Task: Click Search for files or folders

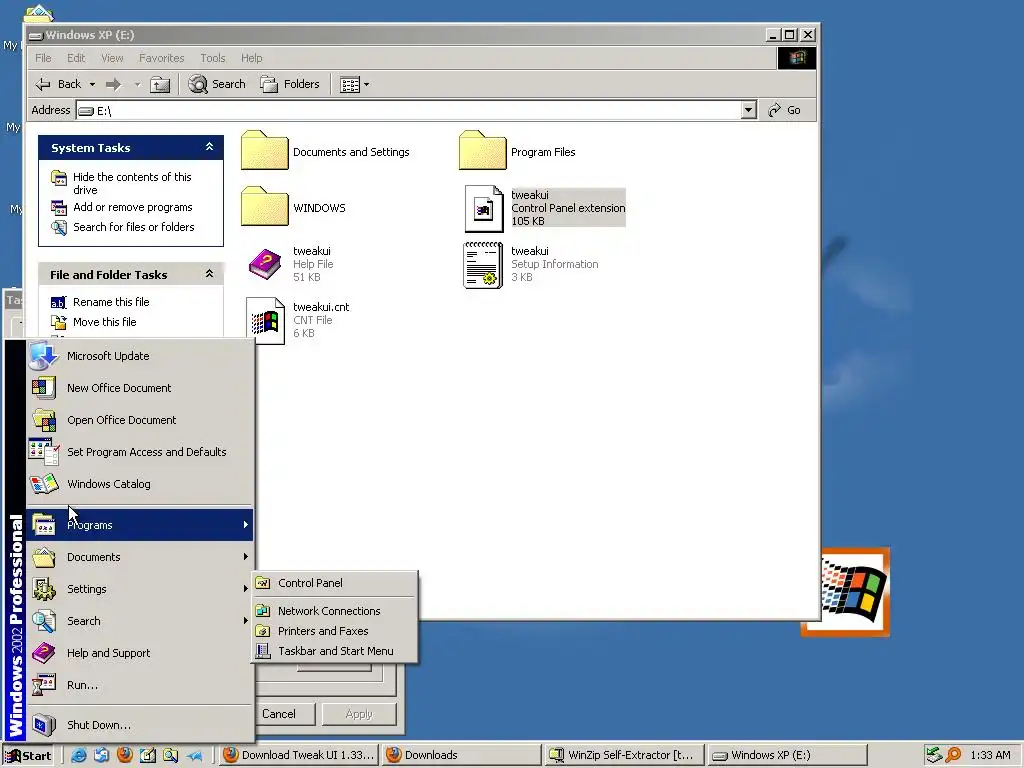Action: click(134, 227)
